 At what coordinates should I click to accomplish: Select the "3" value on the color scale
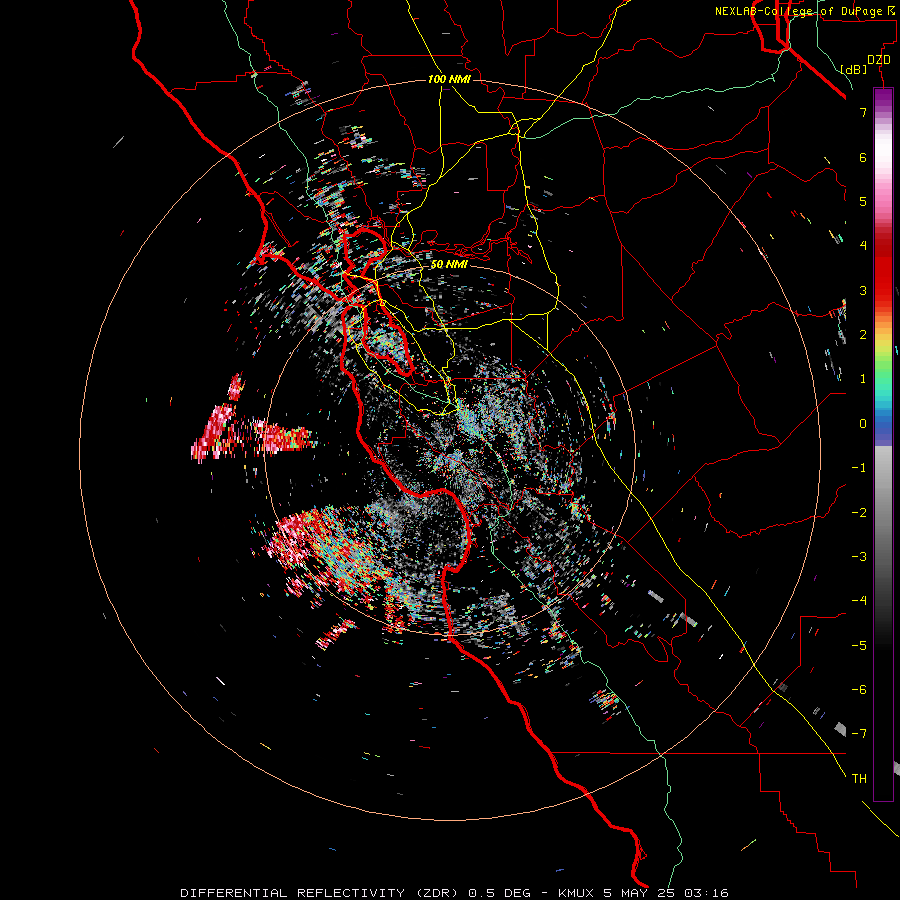[x=863, y=290]
